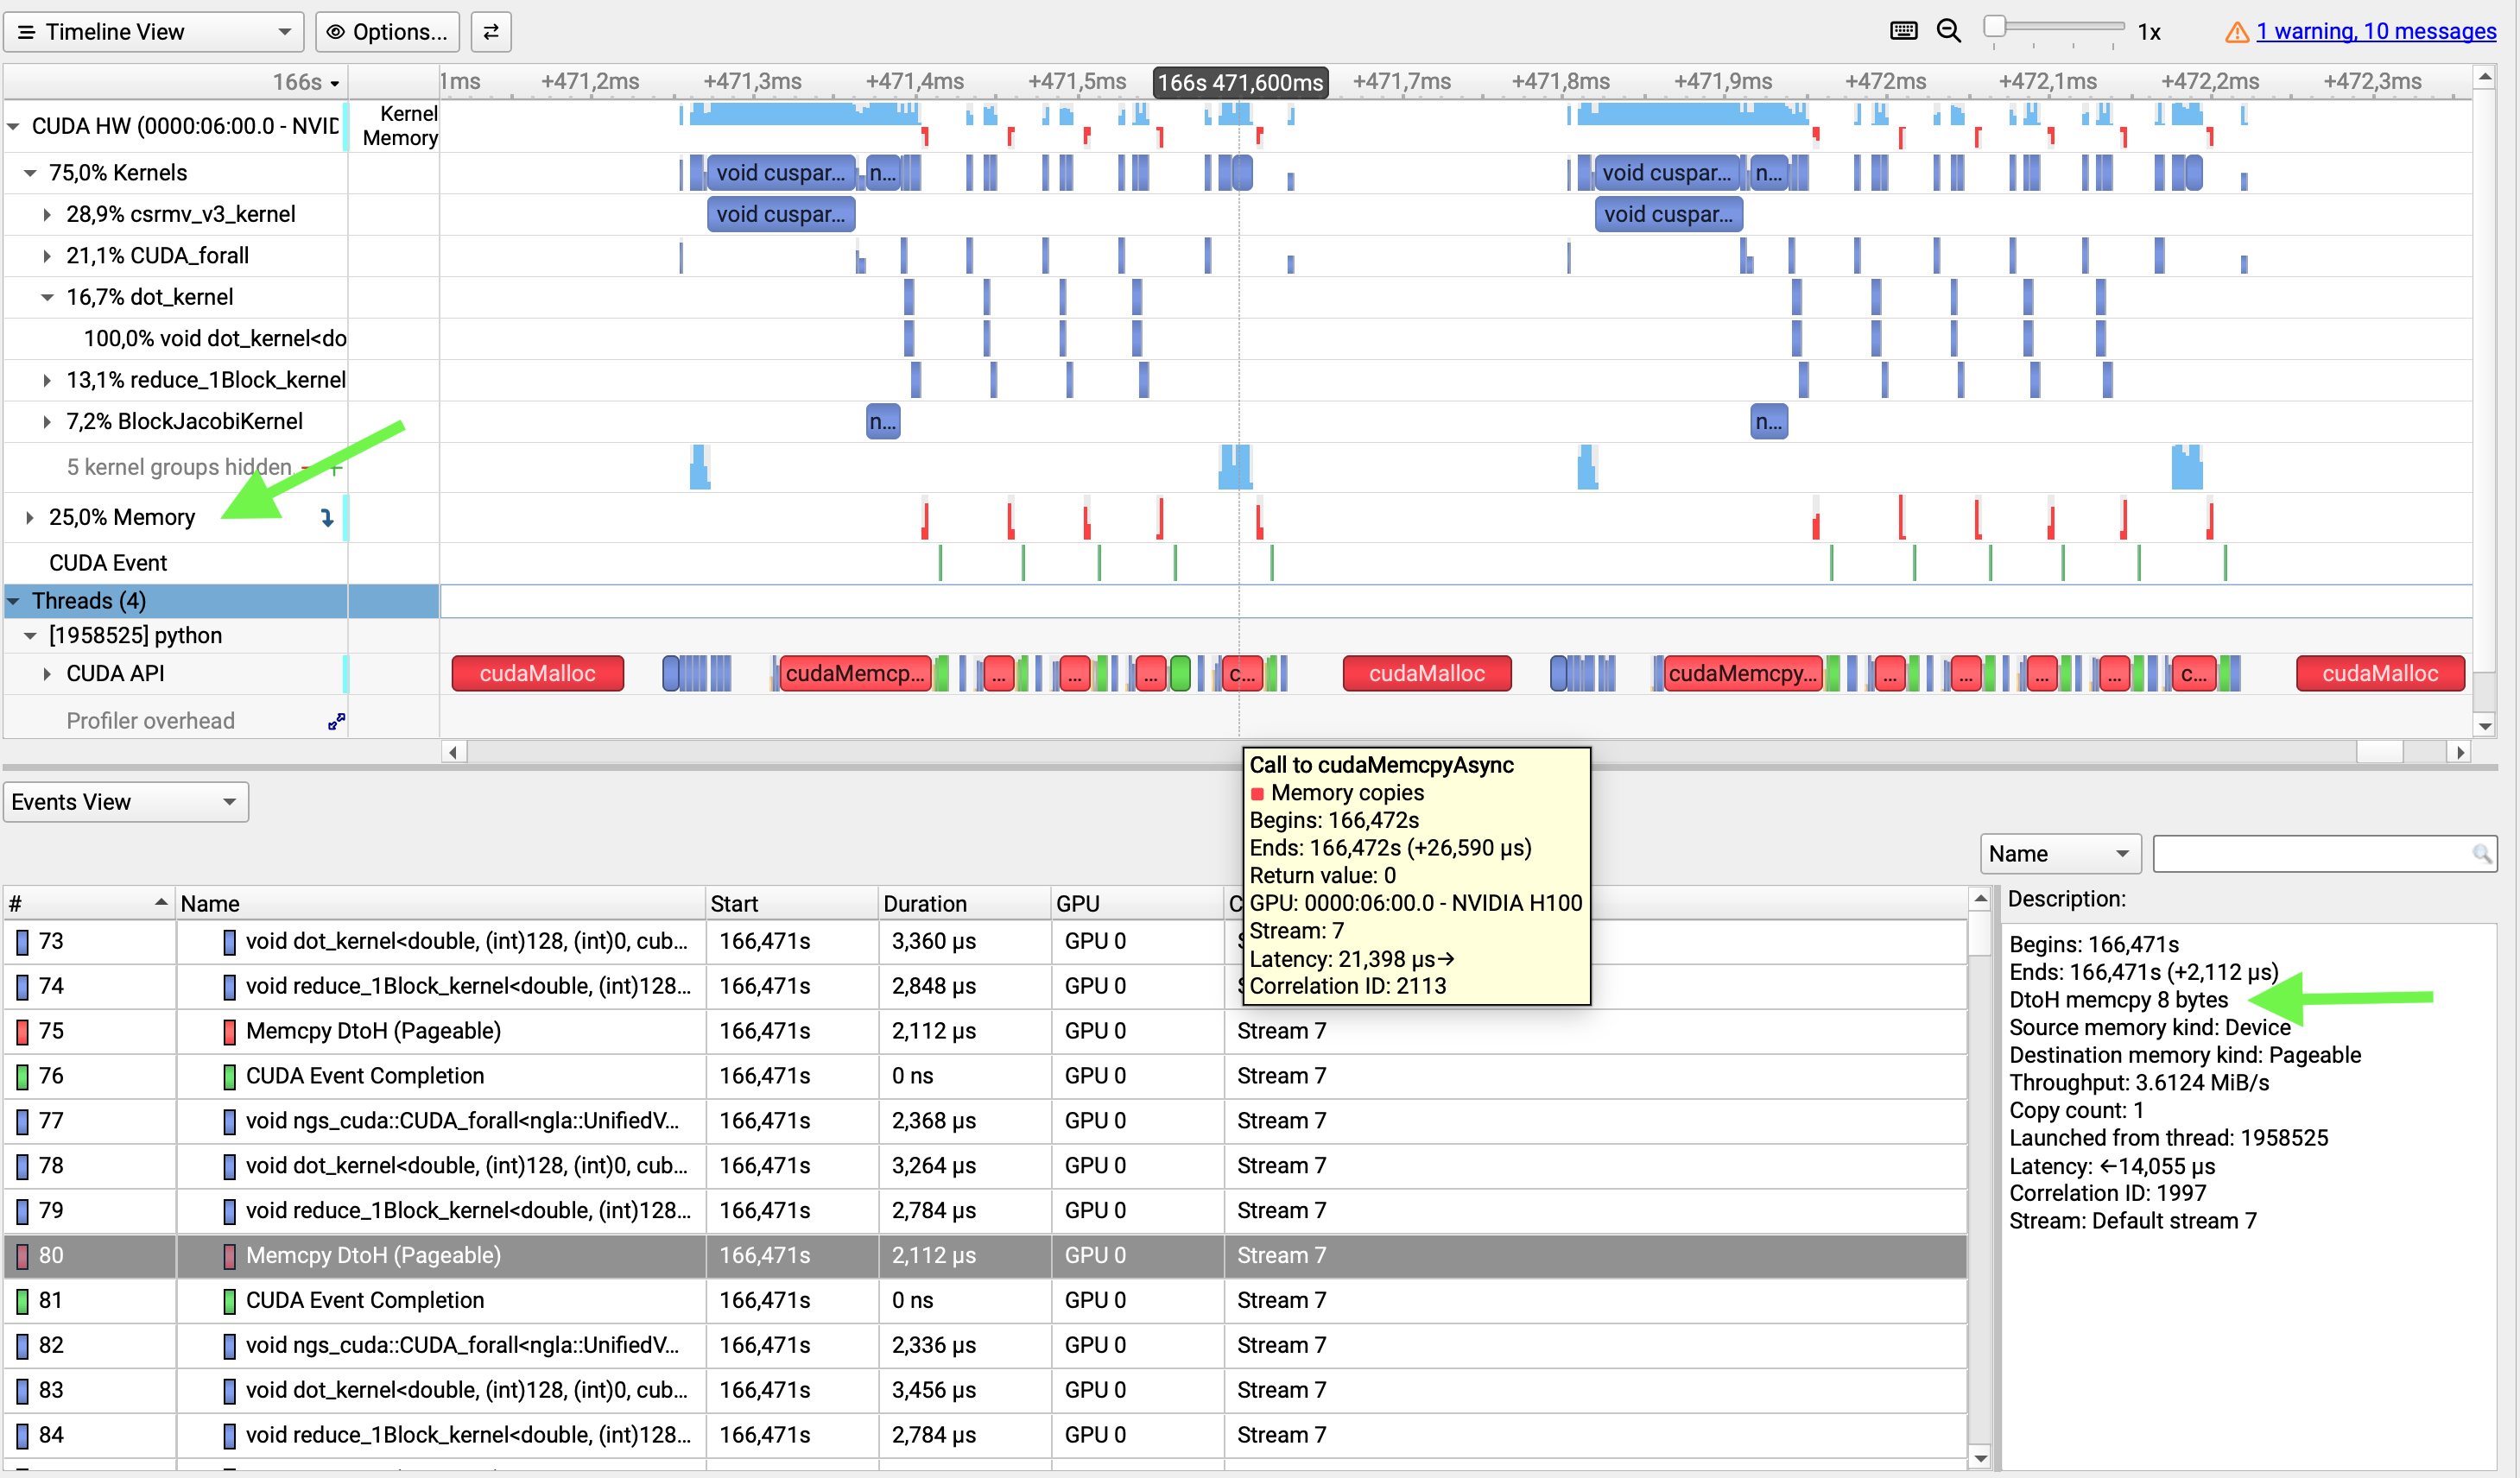
Task: Click the timeline scroll right arrow
Action: (x=2461, y=752)
